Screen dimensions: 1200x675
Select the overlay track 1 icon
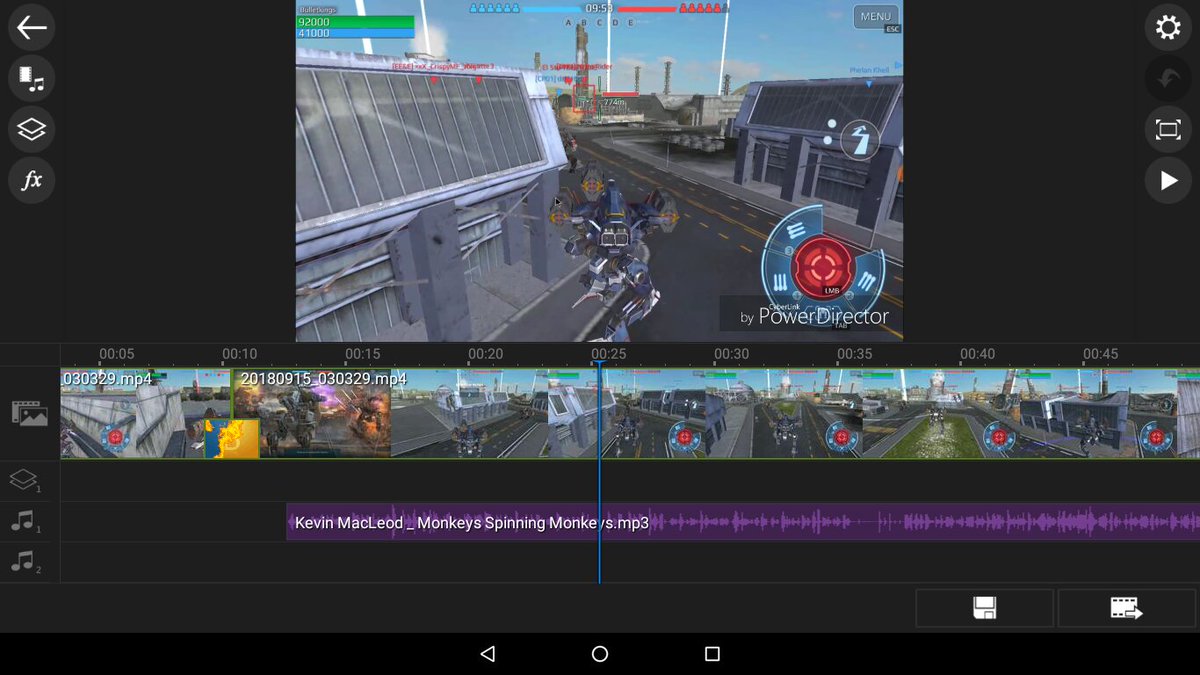25,481
